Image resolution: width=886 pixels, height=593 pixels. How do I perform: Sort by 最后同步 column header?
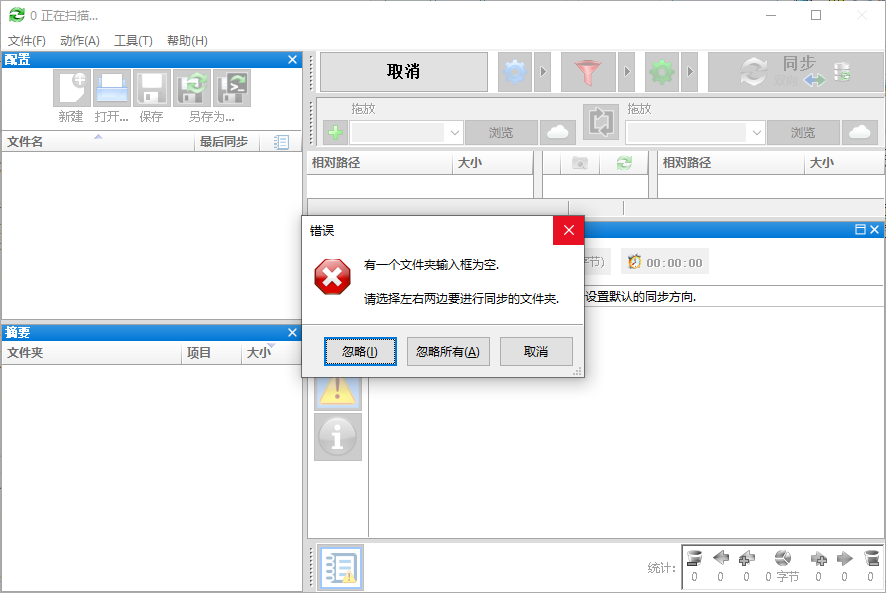pyautogui.click(x=227, y=142)
